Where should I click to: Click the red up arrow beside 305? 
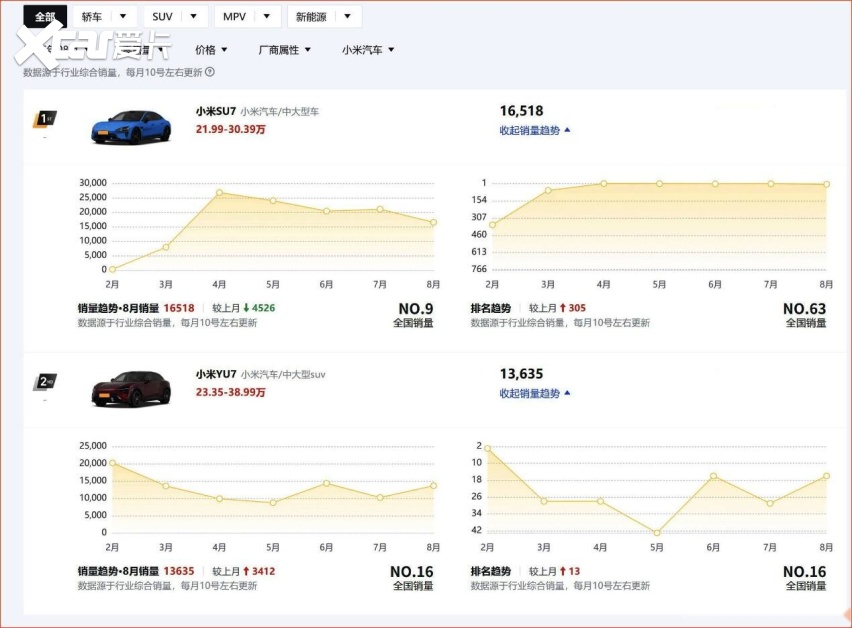coord(563,308)
